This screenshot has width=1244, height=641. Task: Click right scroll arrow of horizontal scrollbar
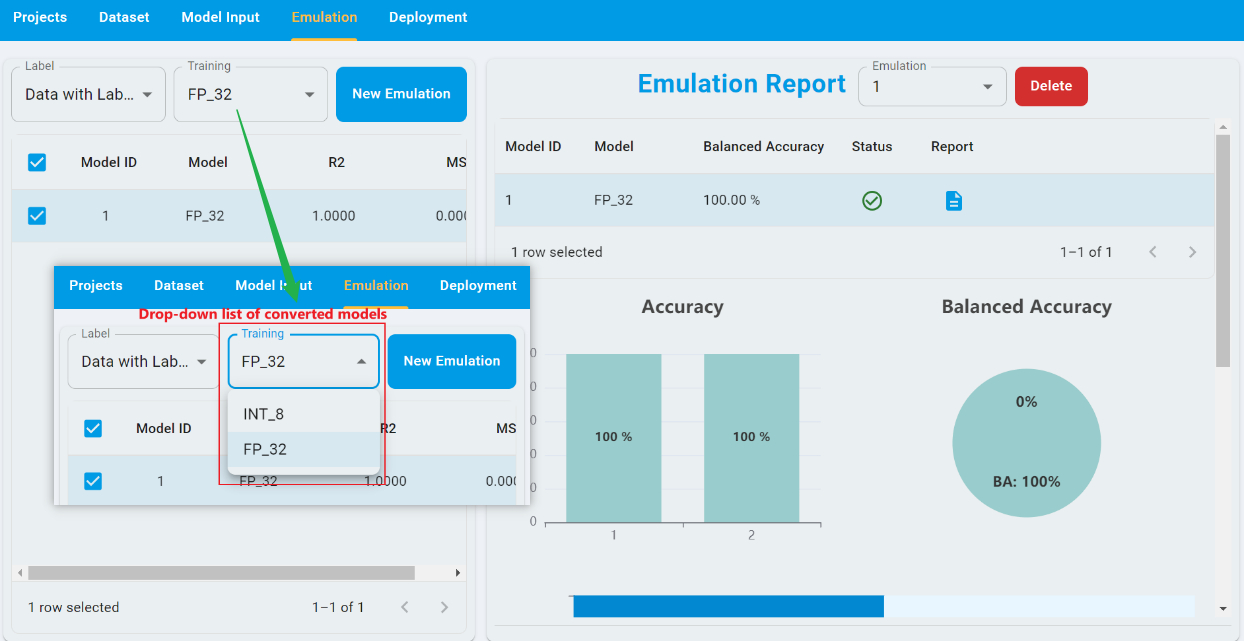[458, 573]
